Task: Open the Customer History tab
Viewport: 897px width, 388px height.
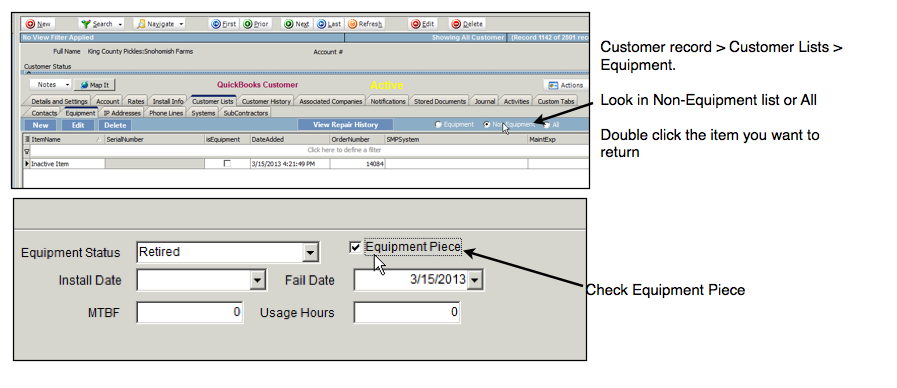Action: [x=266, y=101]
